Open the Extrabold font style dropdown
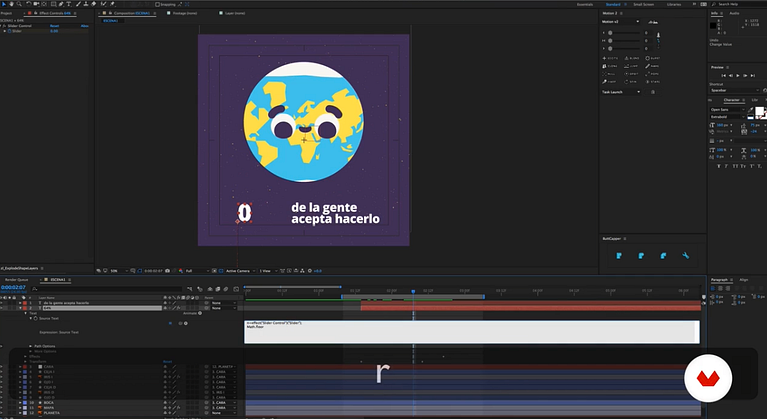Screen dimensions: 767x419 click(x=727, y=117)
